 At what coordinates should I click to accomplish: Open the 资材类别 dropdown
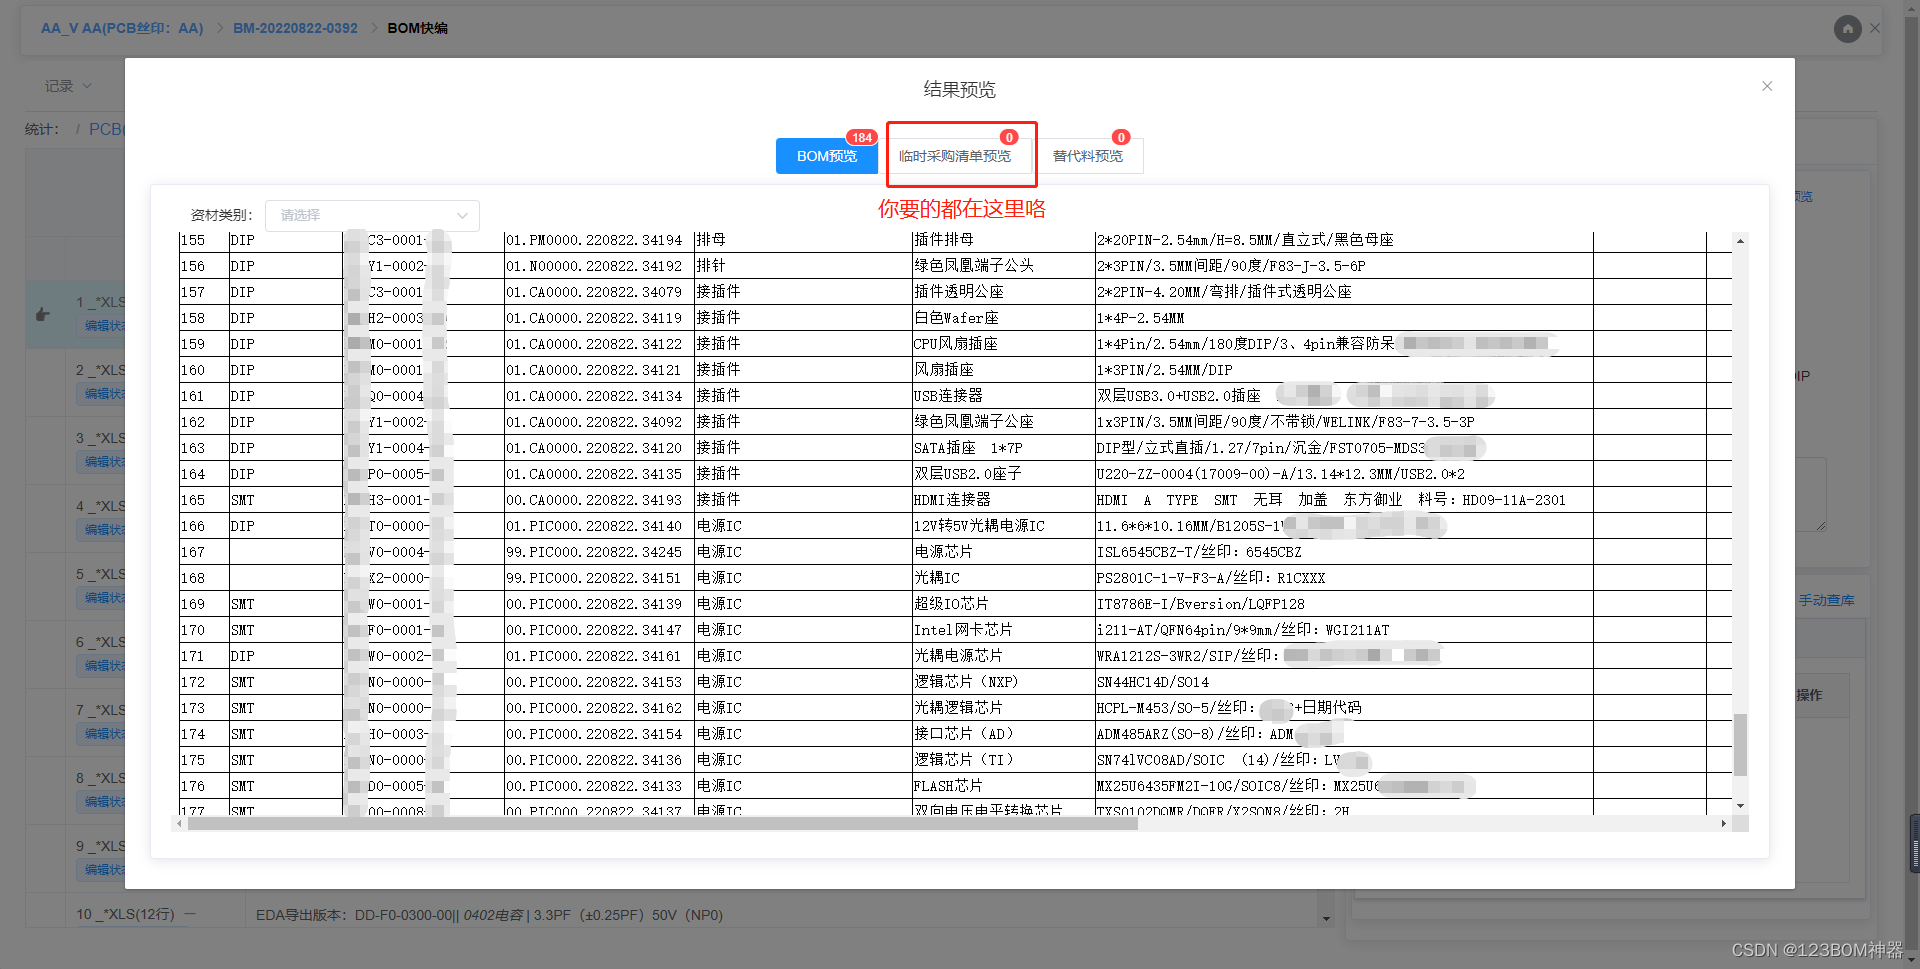click(372, 215)
